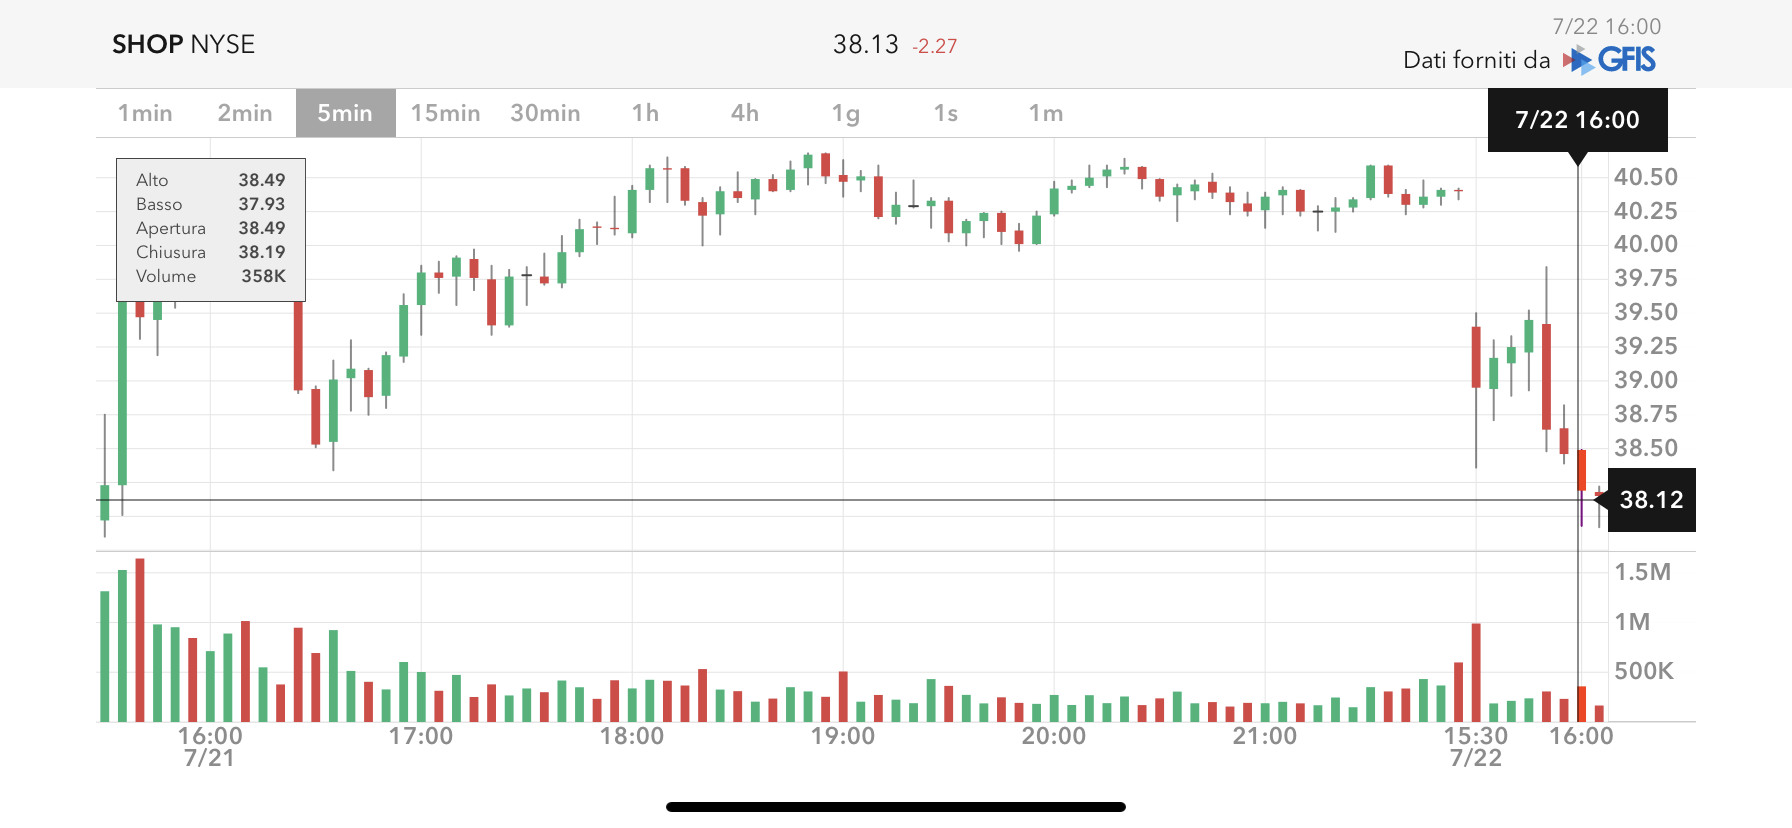
Task: Switch to 1s weekly interval
Action: point(945,113)
